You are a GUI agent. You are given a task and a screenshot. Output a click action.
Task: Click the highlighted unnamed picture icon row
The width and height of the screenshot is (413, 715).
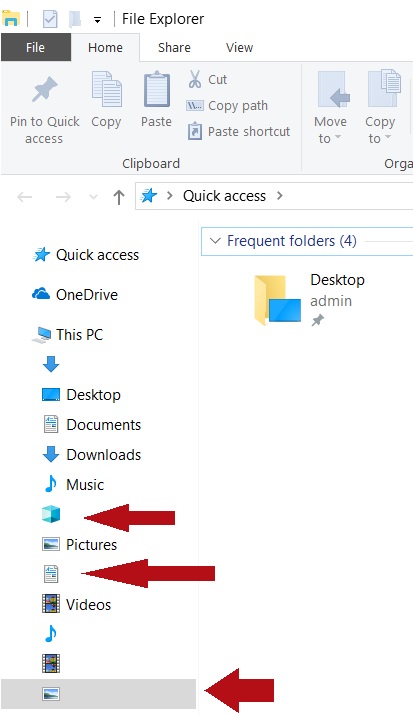pos(98,694)
